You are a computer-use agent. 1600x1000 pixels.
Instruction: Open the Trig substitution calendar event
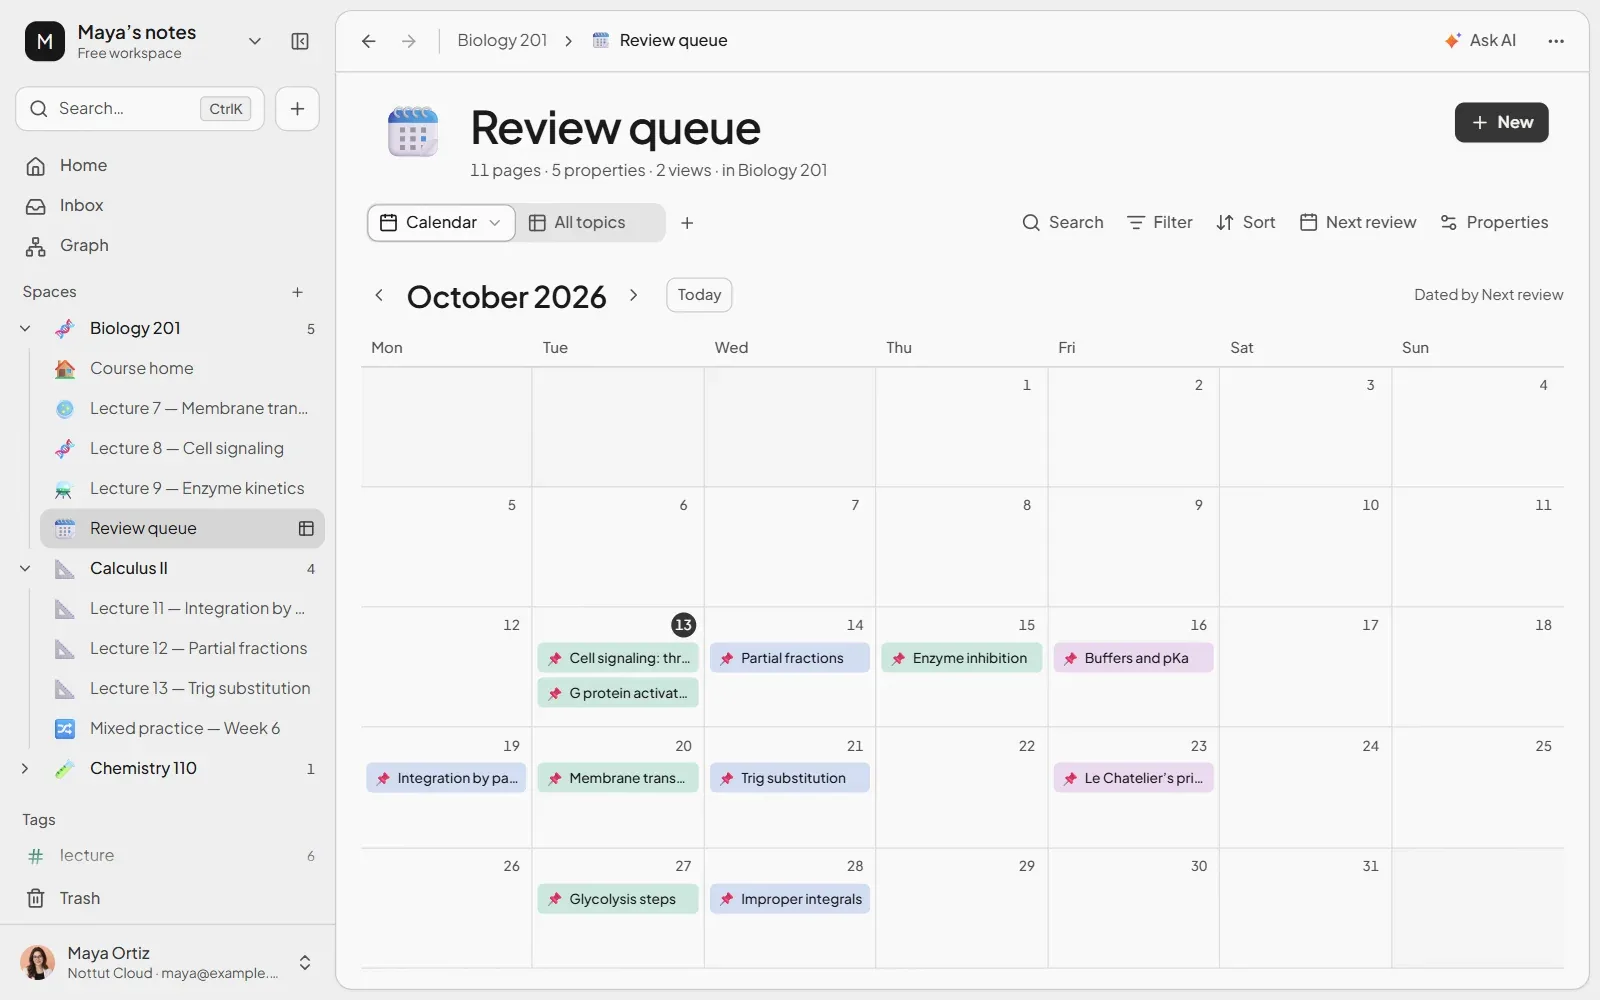tap(790, 778)
